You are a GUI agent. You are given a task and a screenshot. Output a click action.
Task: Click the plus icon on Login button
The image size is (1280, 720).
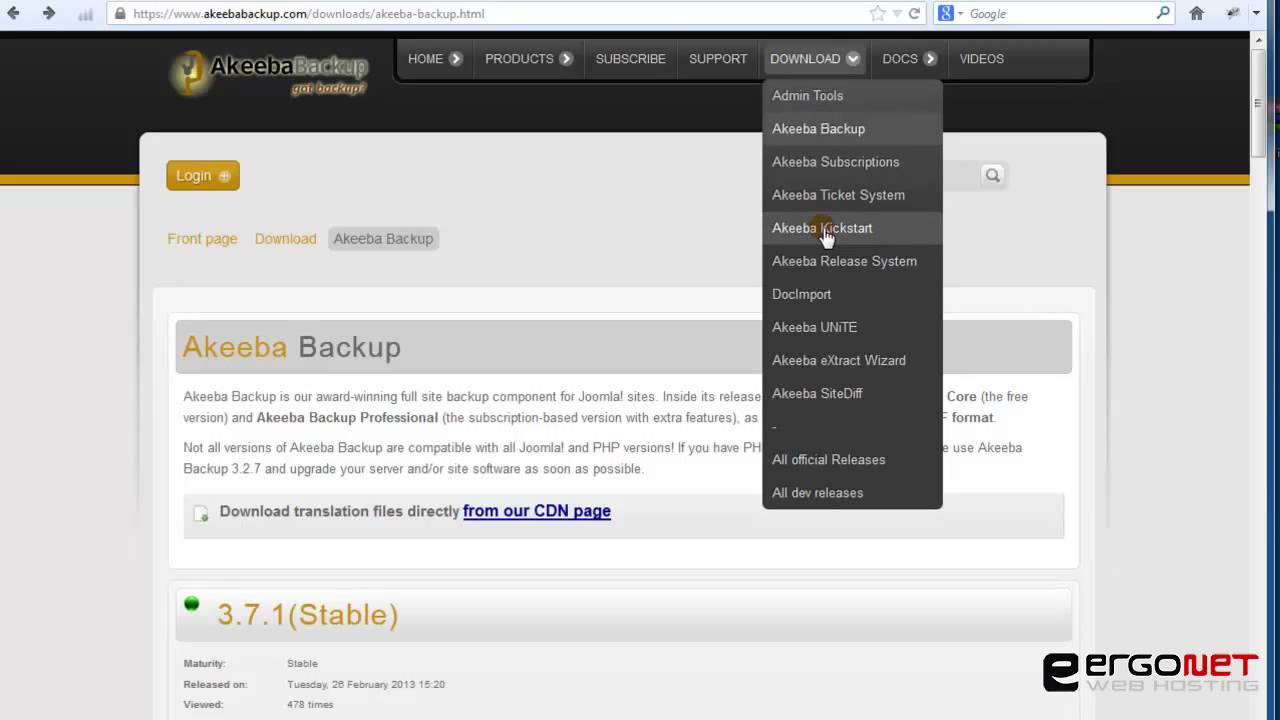click(224, 176)
